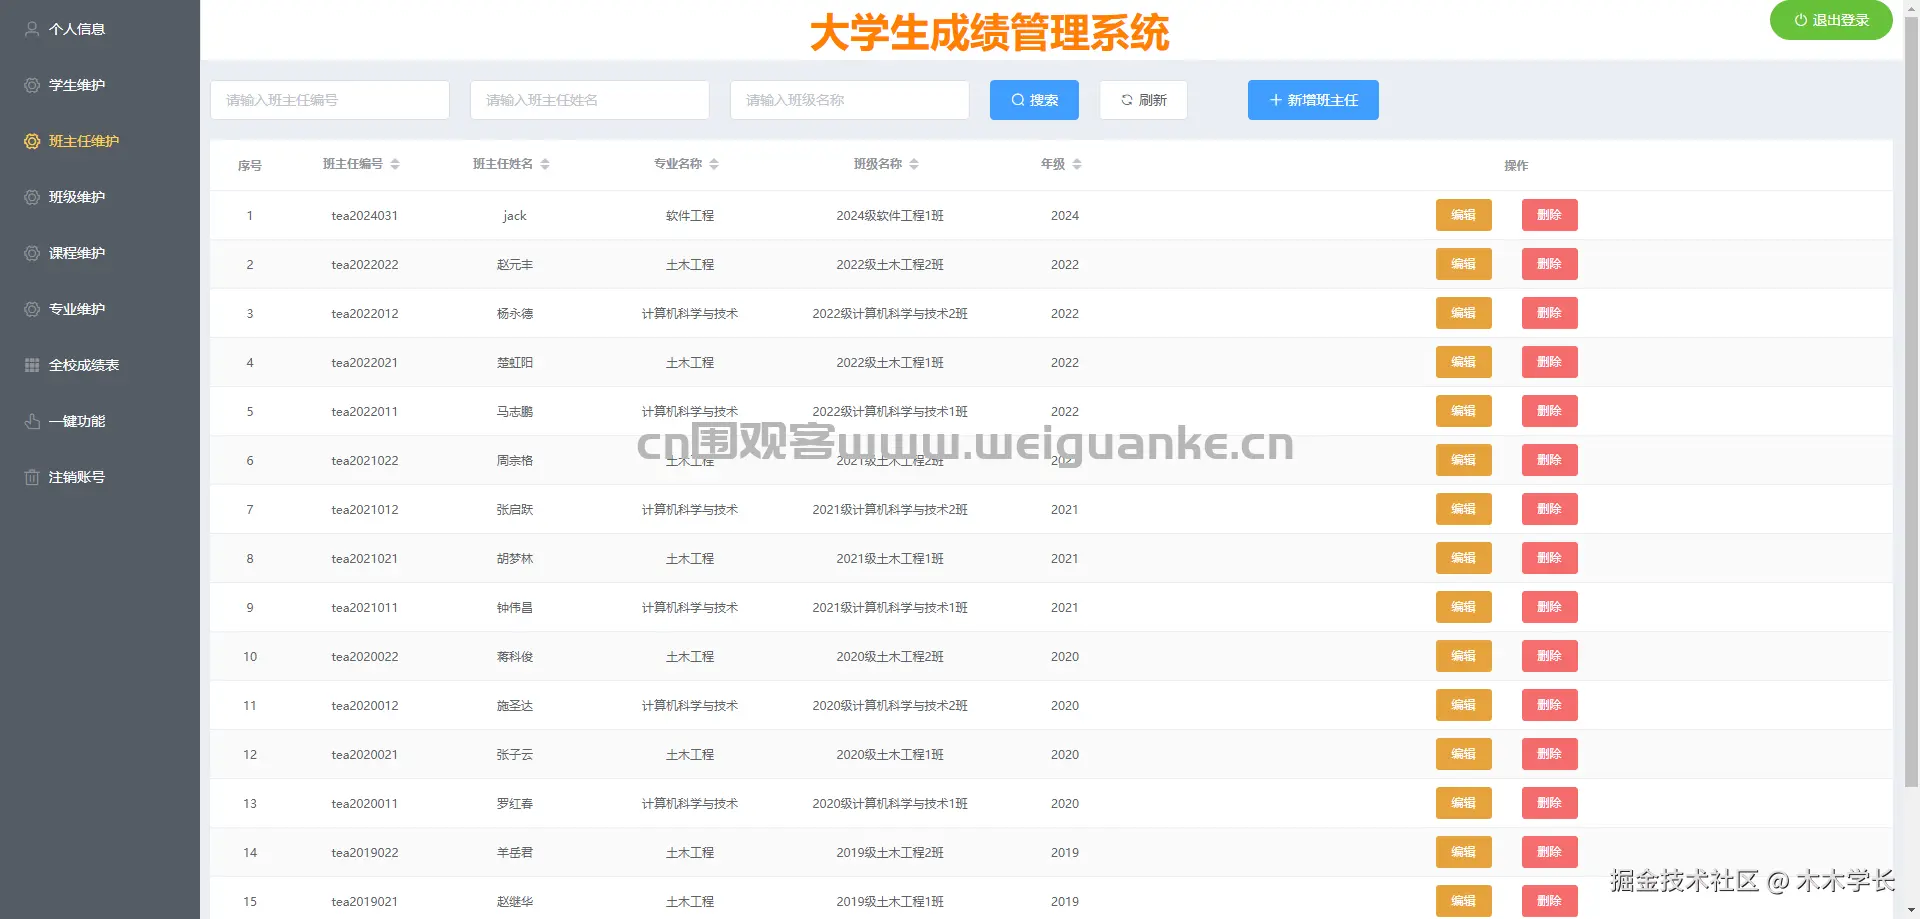Click the gear icon beside 班级维护
1920x919 pixels.
32,197
